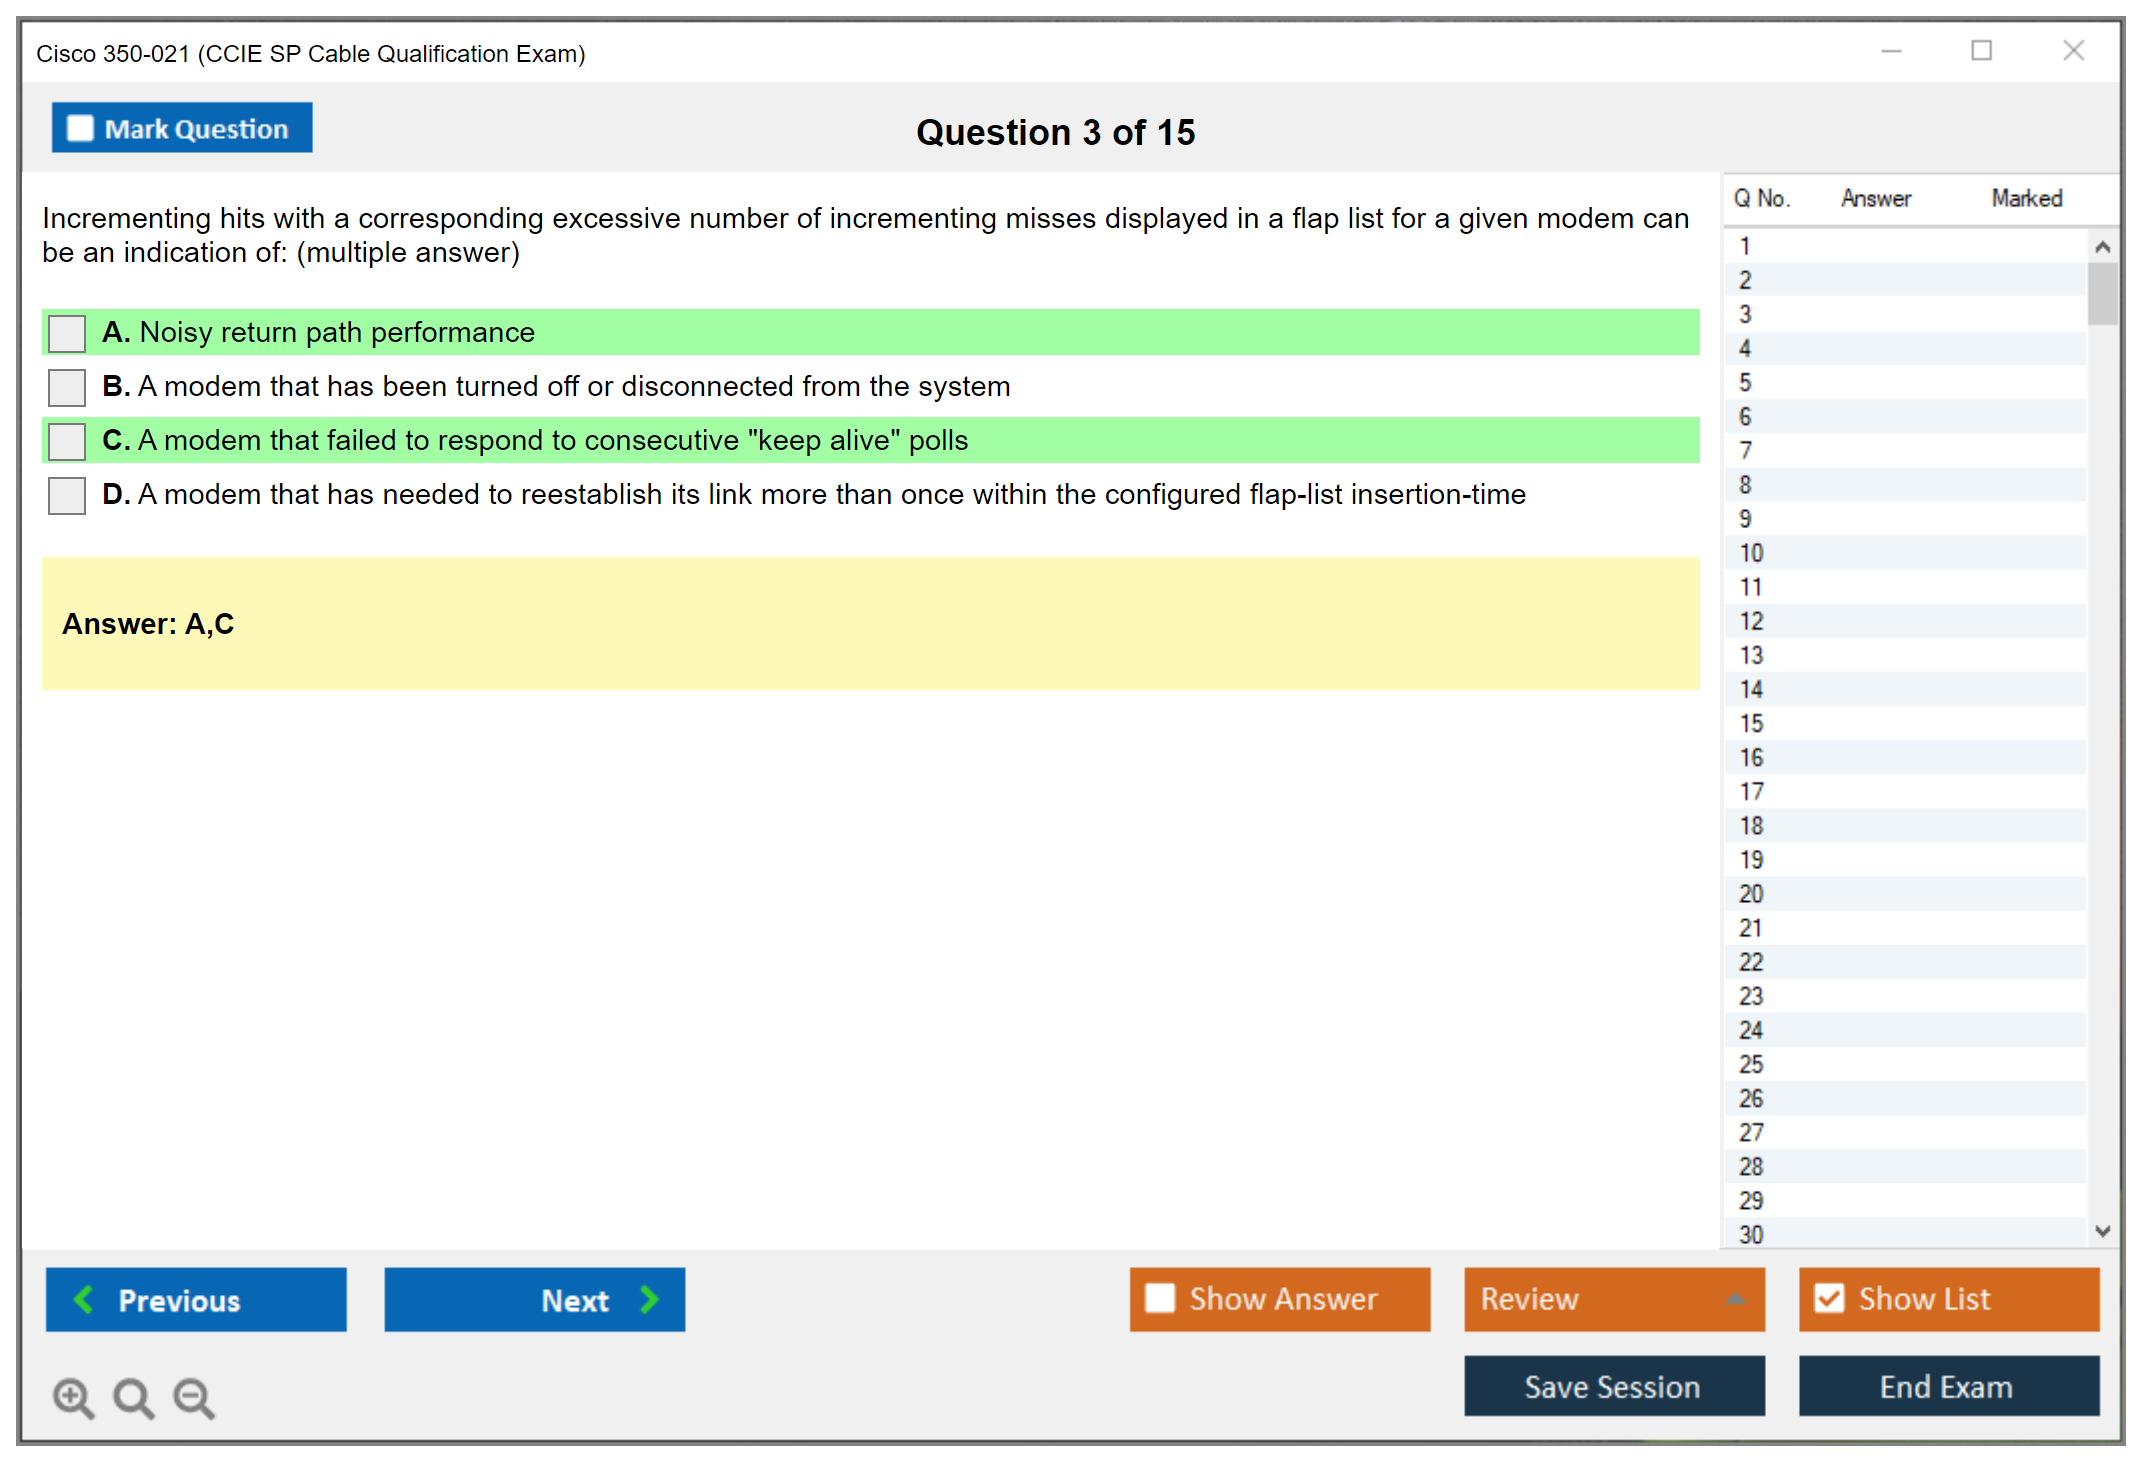Maximize the exam window
Image resolution: width=2150 pixels, height=1470 pixels.
1981,51
